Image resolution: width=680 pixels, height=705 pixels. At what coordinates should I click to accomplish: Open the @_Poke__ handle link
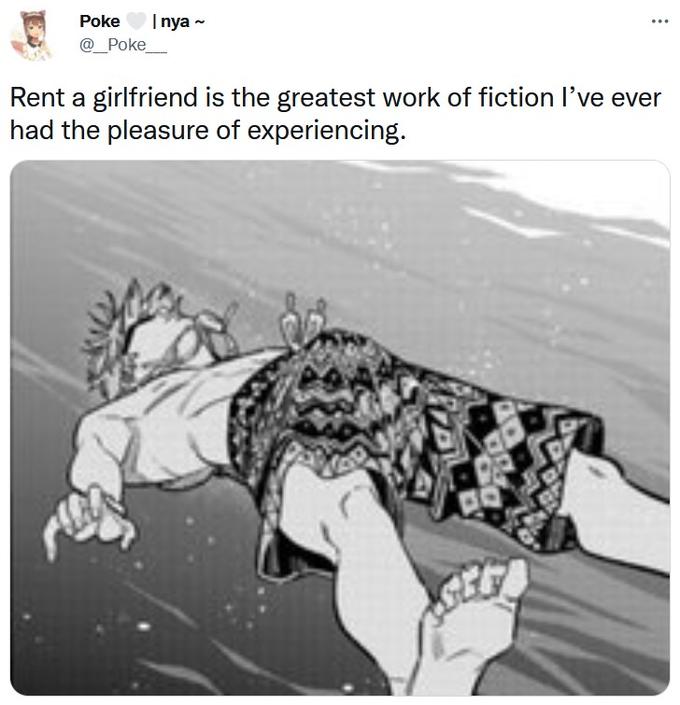pos(123,45)
